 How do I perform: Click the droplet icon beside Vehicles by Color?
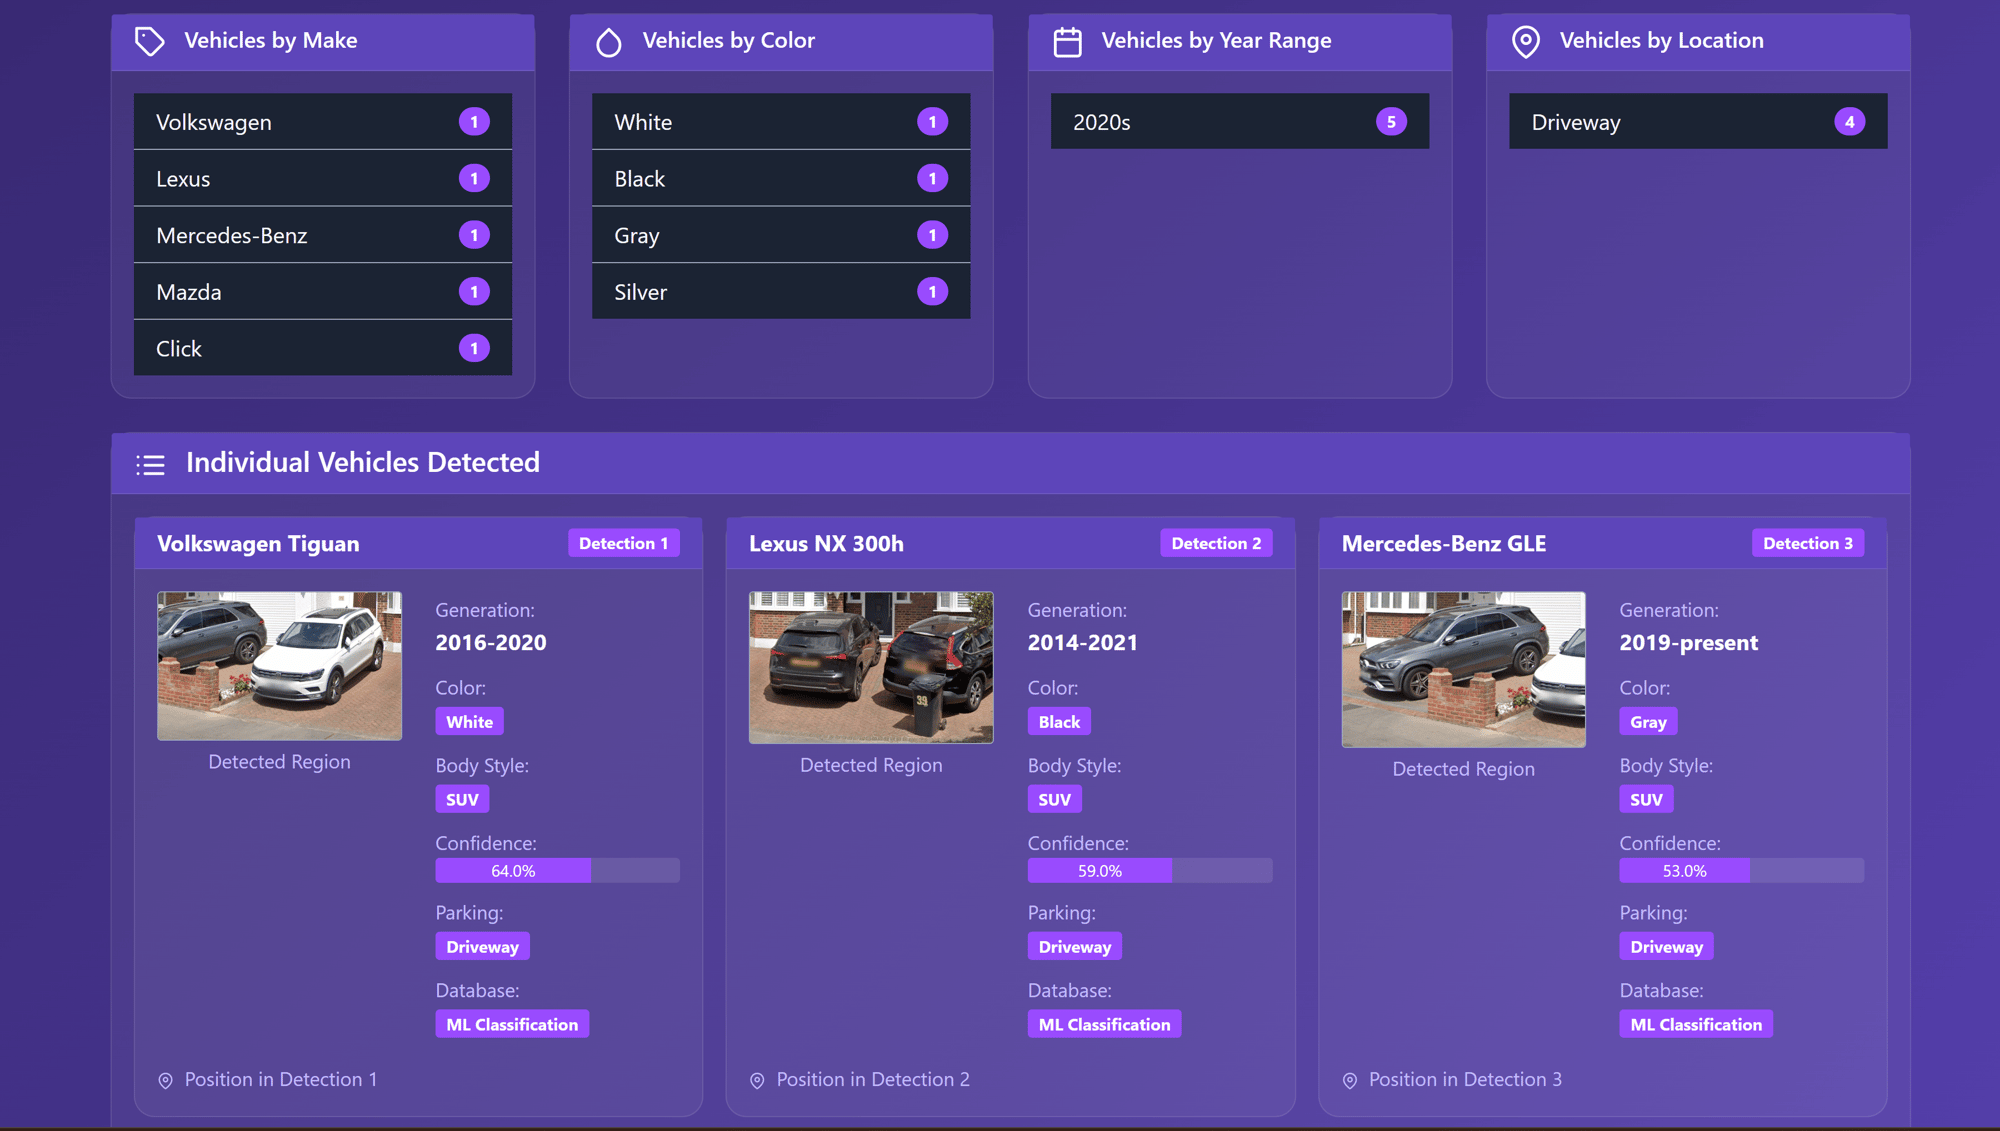point(608,42)
